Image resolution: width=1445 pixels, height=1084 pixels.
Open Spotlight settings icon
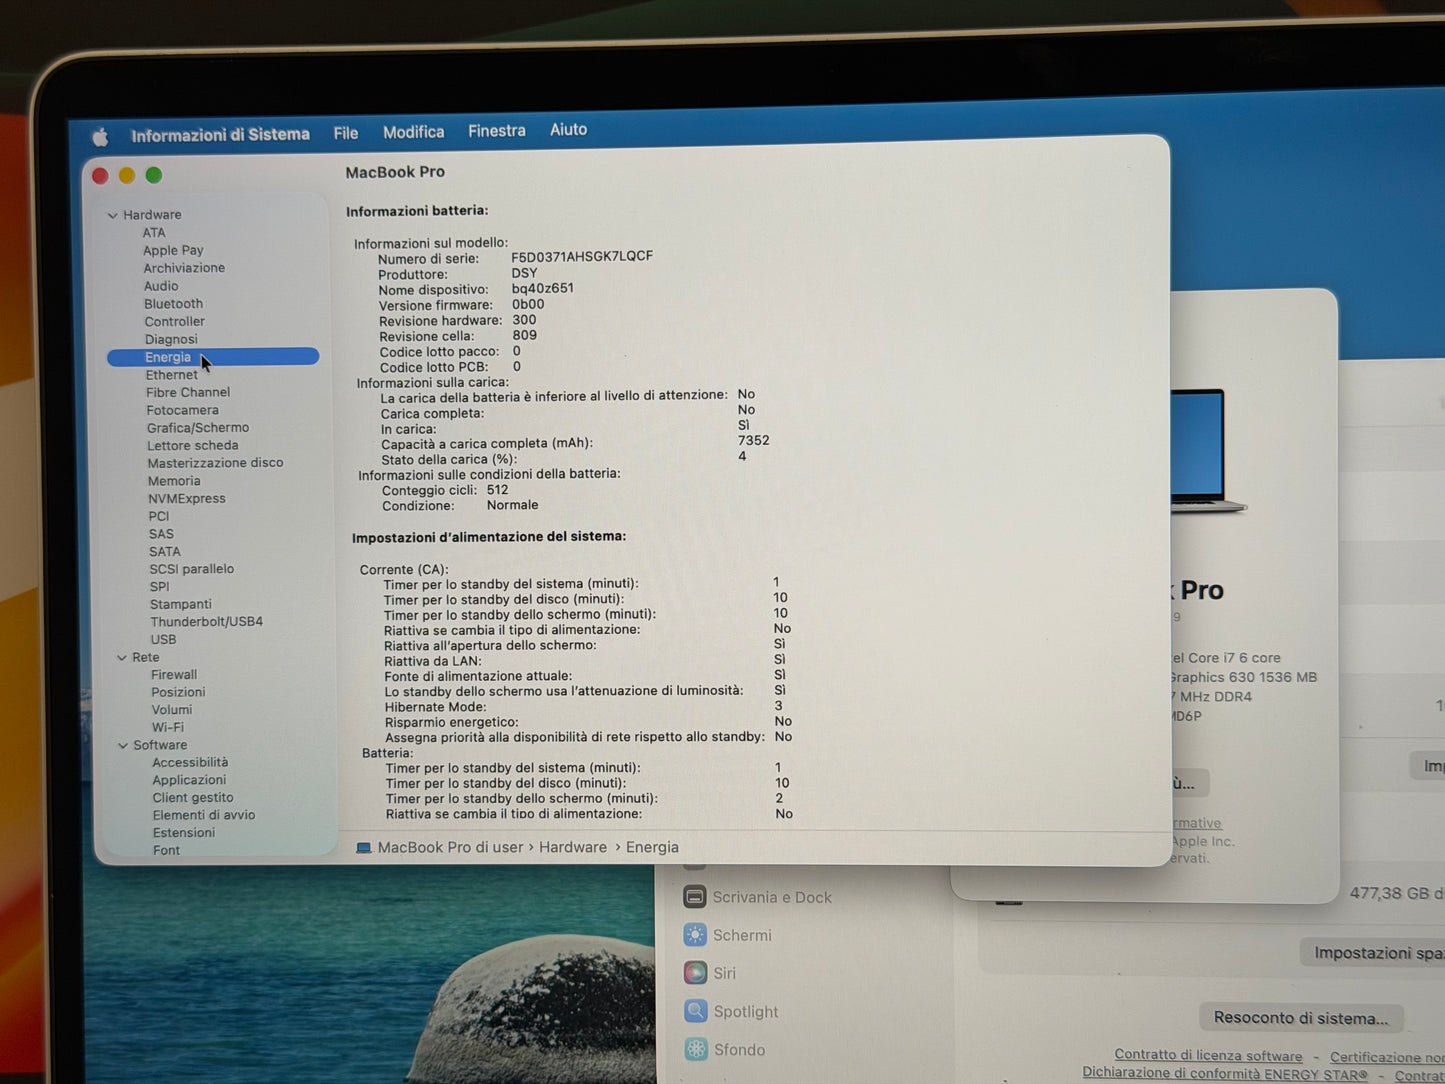[x=696, y=1011]
